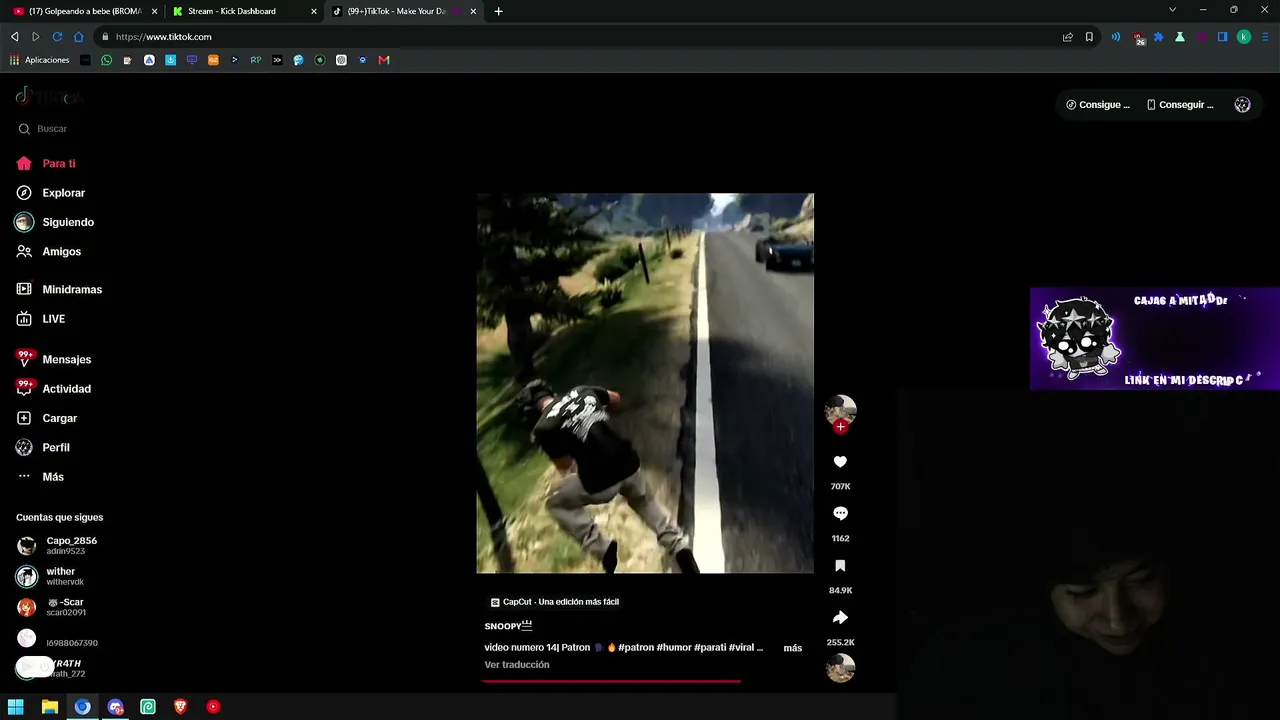
Task: Open the Windows Start menu
Action: [x=16, y=707]
